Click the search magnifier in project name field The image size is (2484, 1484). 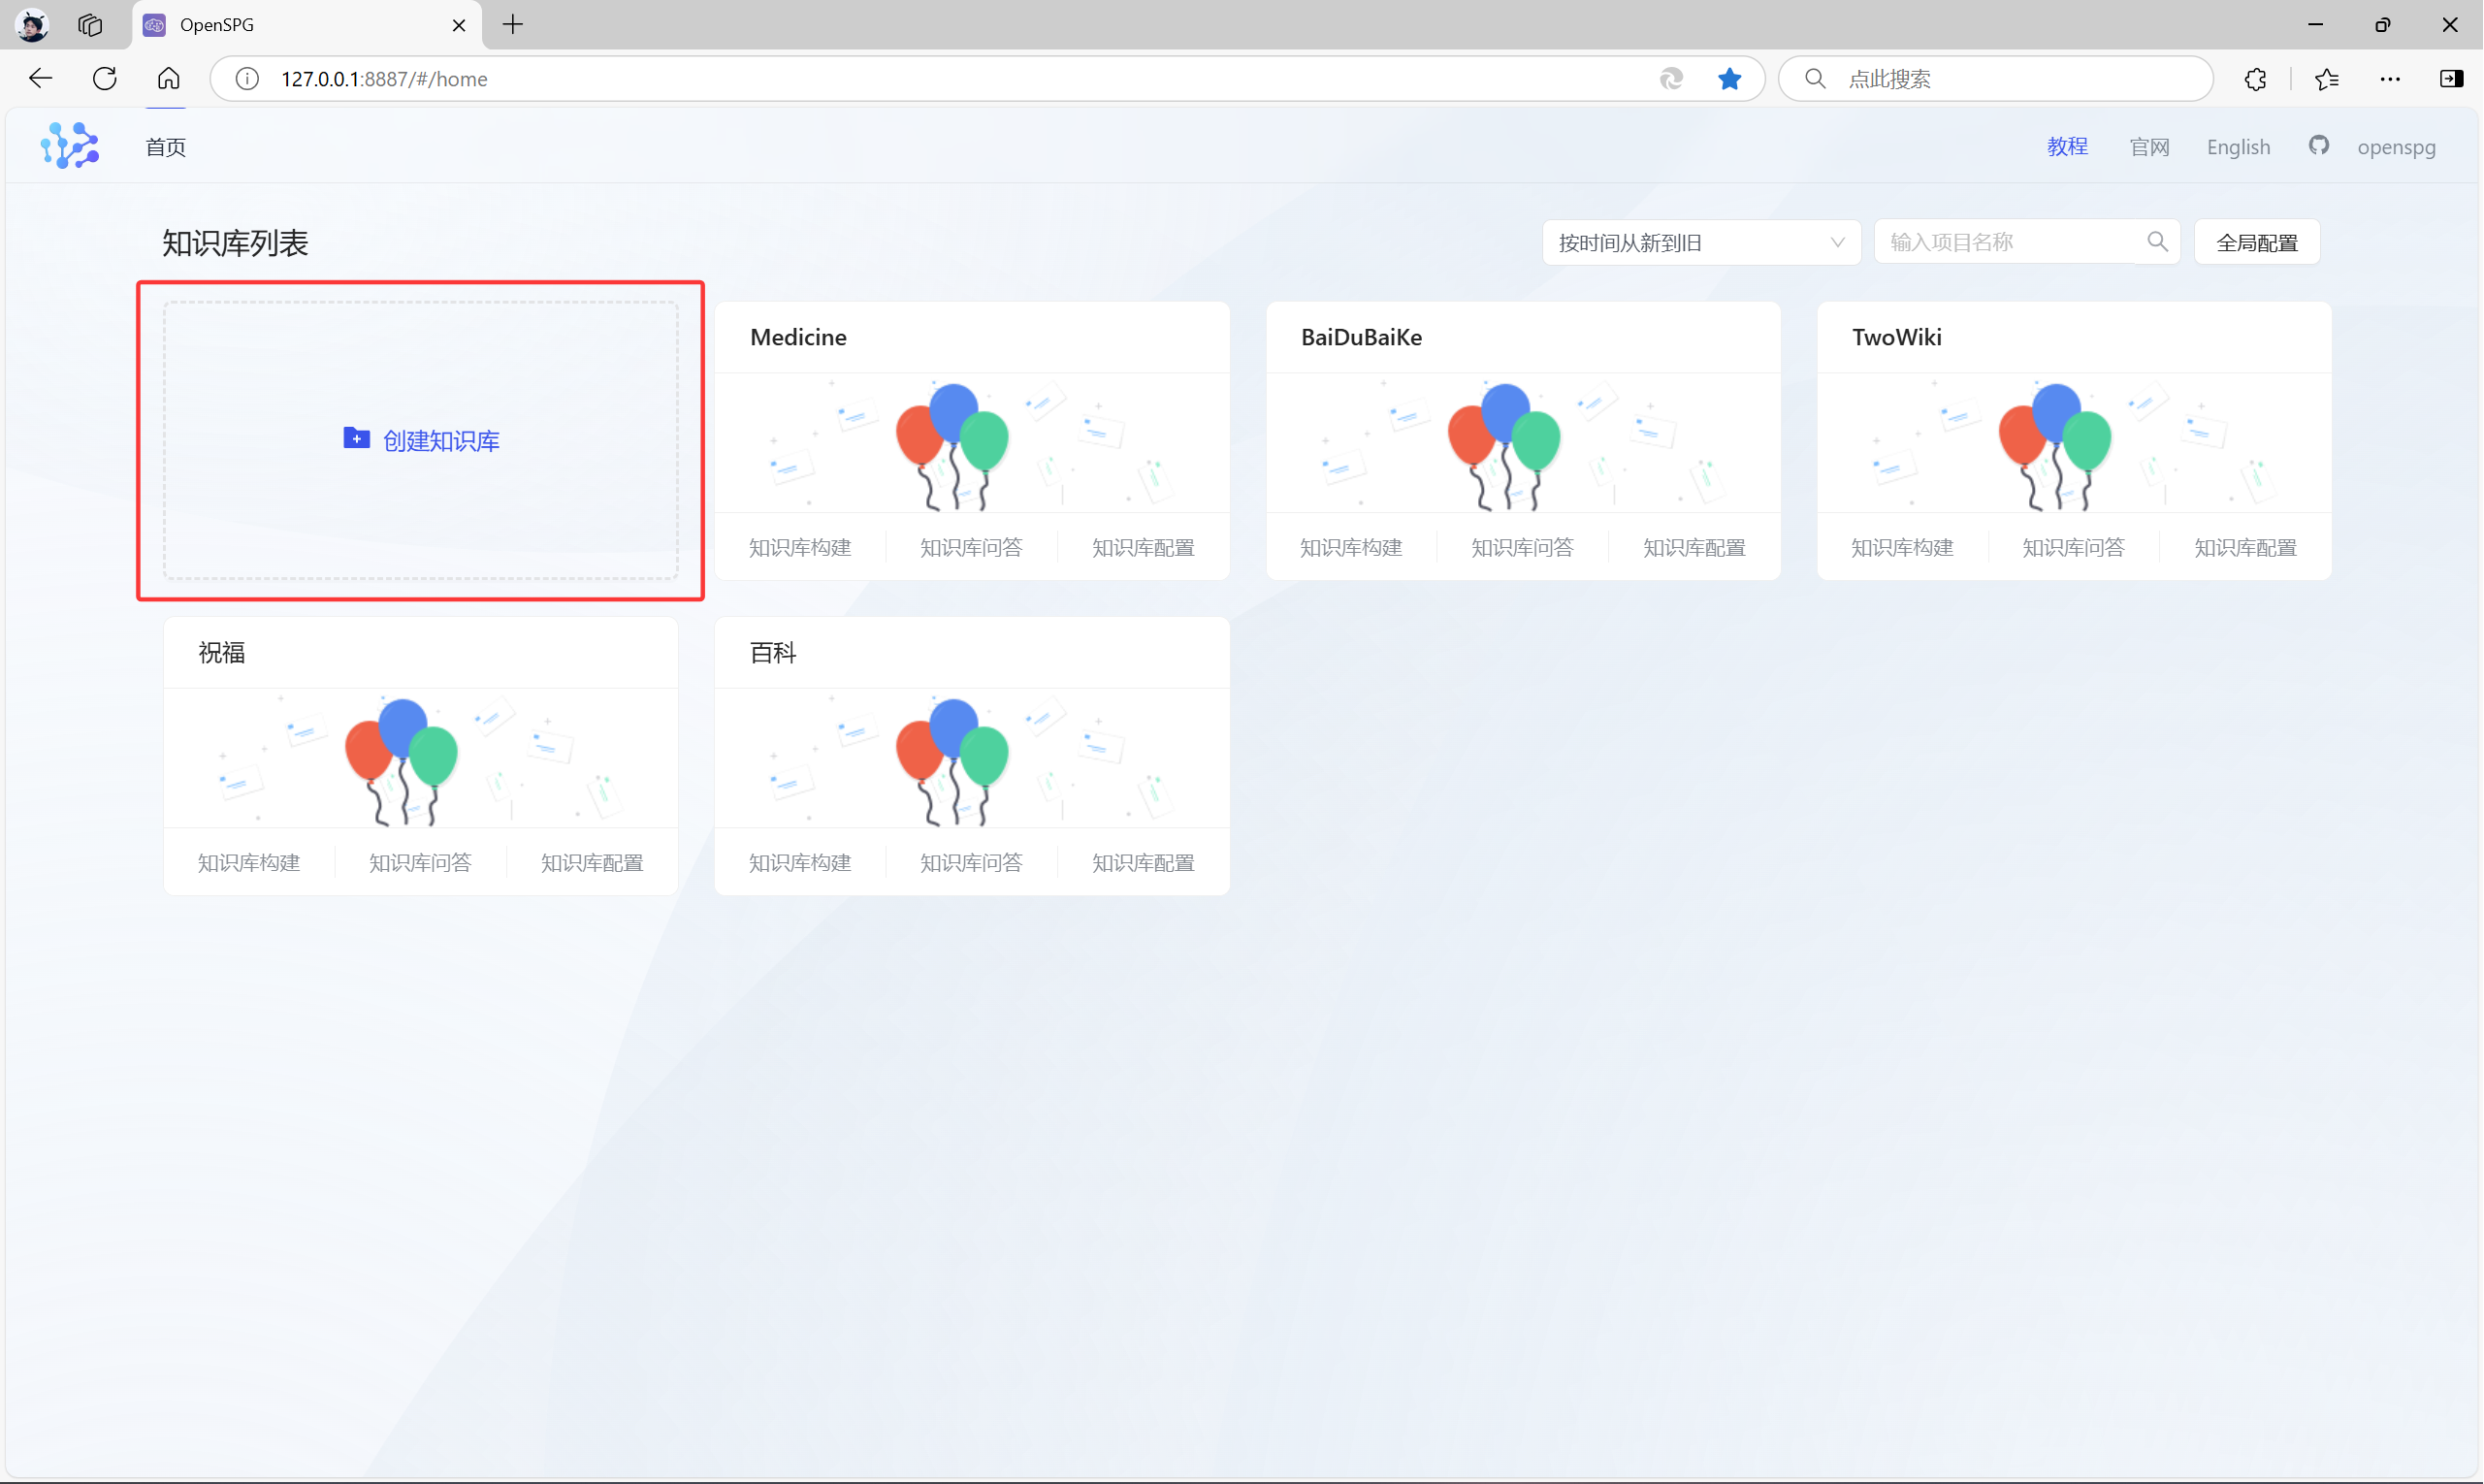click(2157, 242)
